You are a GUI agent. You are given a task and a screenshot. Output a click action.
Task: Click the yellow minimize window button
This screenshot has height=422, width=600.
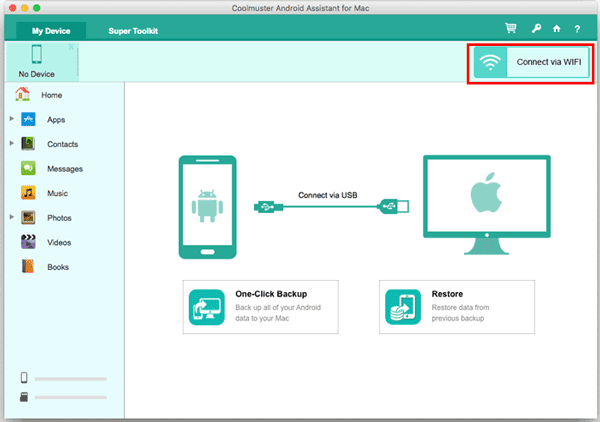[25, 8]
